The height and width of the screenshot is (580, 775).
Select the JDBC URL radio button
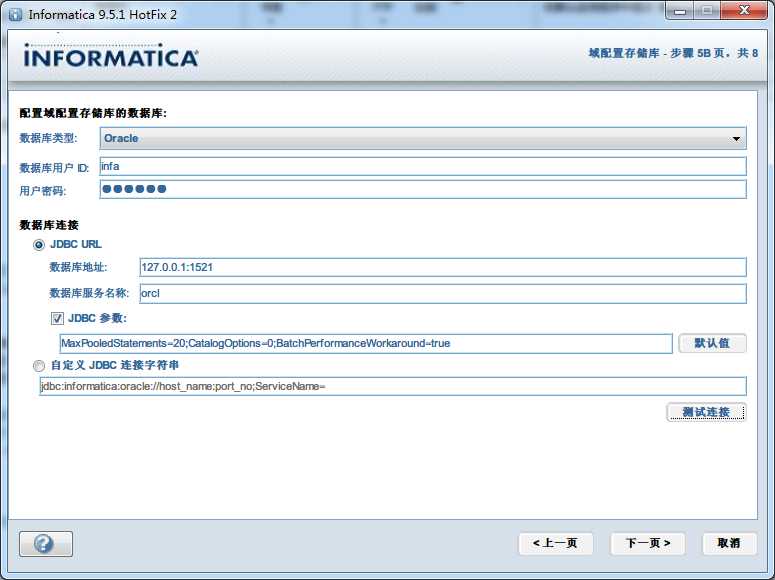coord(39,244)
